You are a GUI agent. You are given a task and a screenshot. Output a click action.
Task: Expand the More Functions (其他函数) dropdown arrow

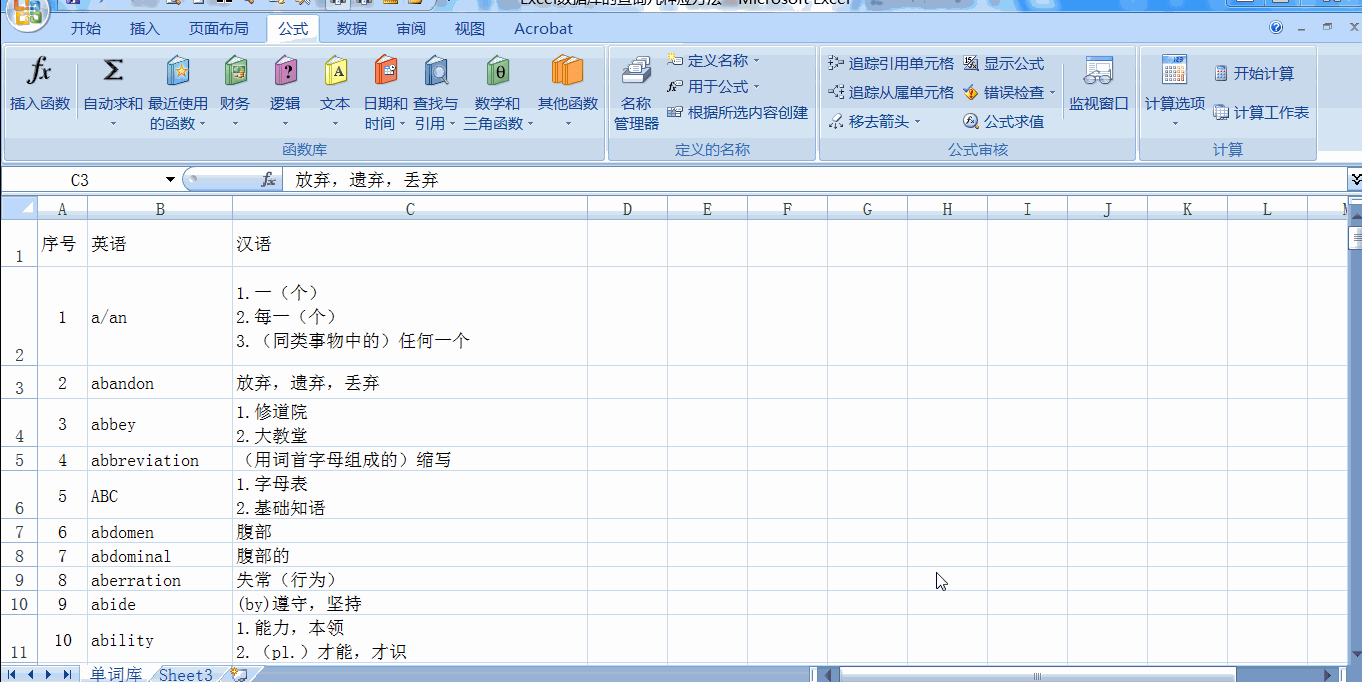click(567, 124)
